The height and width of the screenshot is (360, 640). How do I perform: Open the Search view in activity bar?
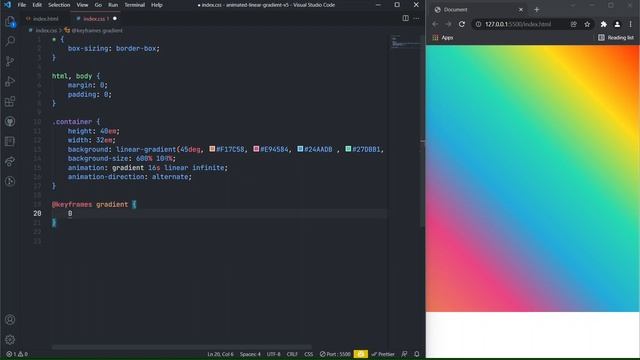(x=10, y=41)
